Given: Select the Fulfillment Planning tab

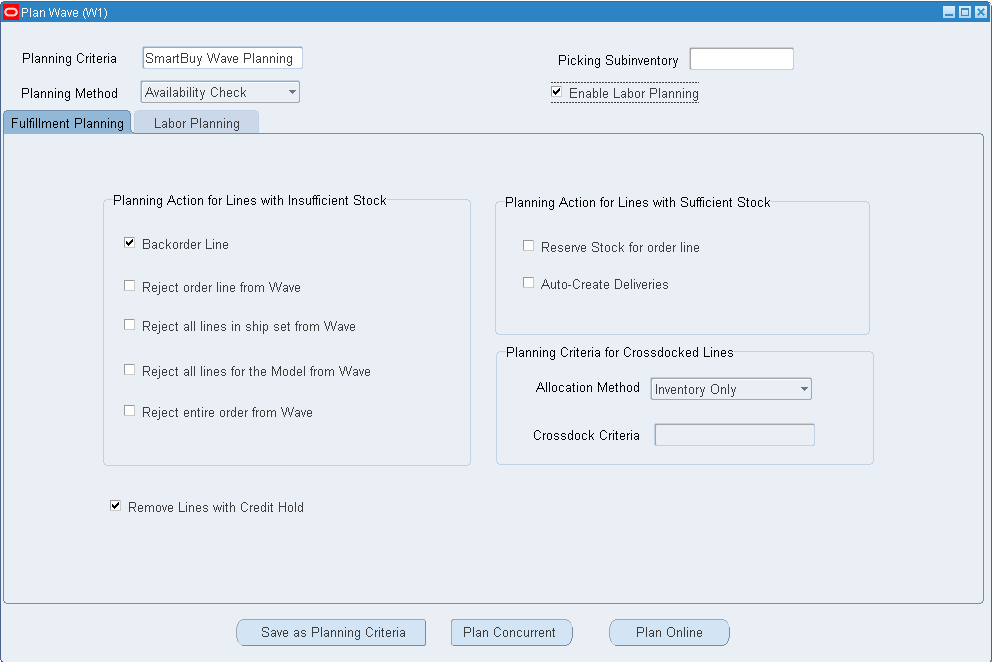Looking at the screenshot, I should coord(68,123).
